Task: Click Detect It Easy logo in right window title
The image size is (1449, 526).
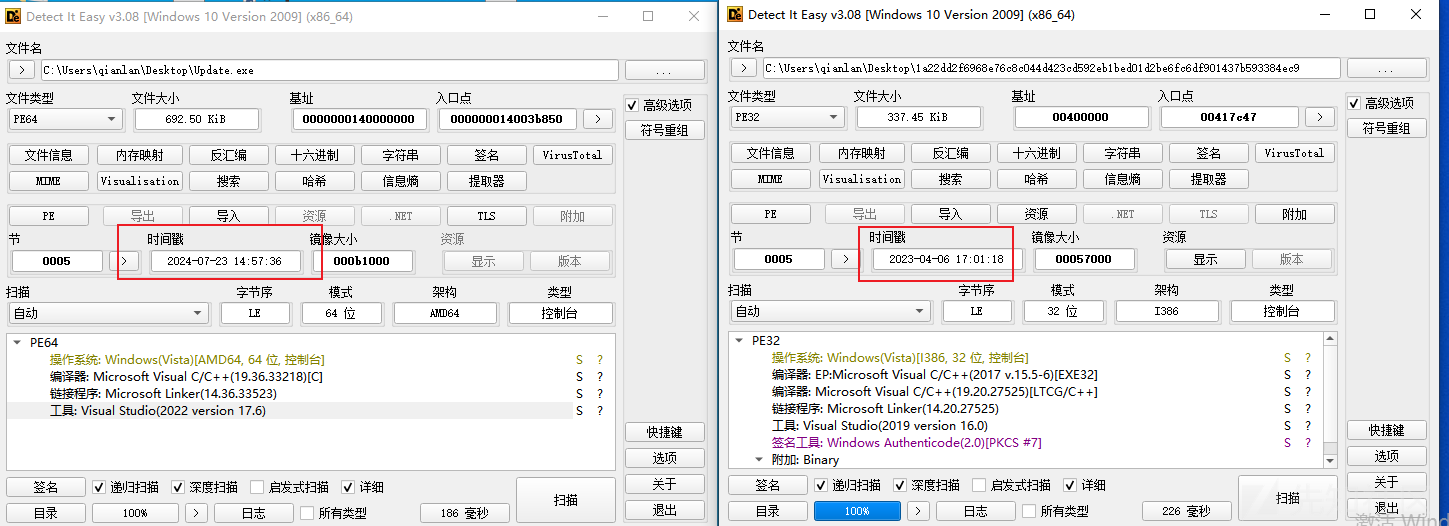Action: coord(735,15)
